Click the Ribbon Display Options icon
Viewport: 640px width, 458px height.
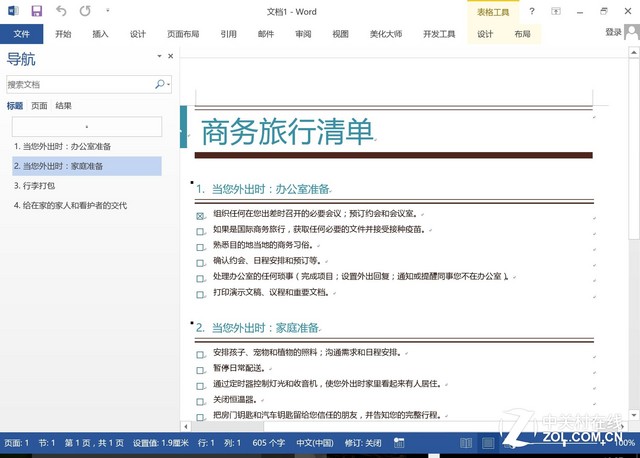point(579,11)
